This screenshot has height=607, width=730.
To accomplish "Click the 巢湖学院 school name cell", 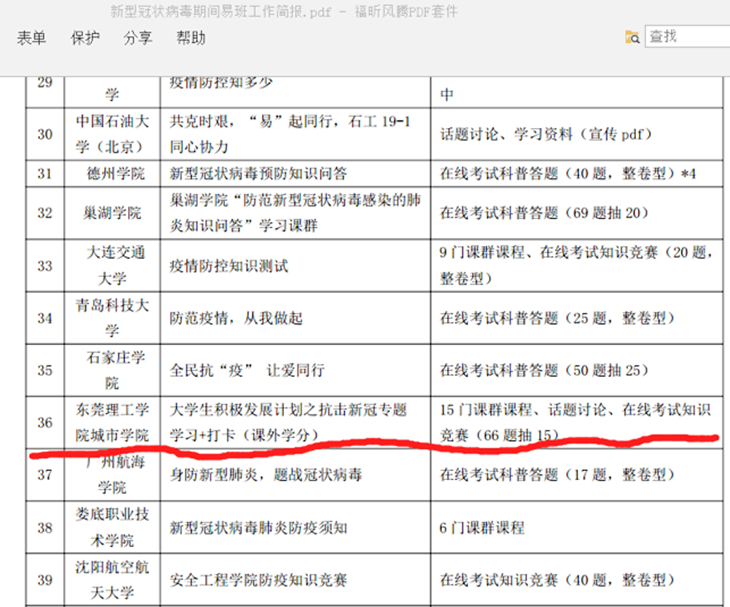I will tap(112, 213).
